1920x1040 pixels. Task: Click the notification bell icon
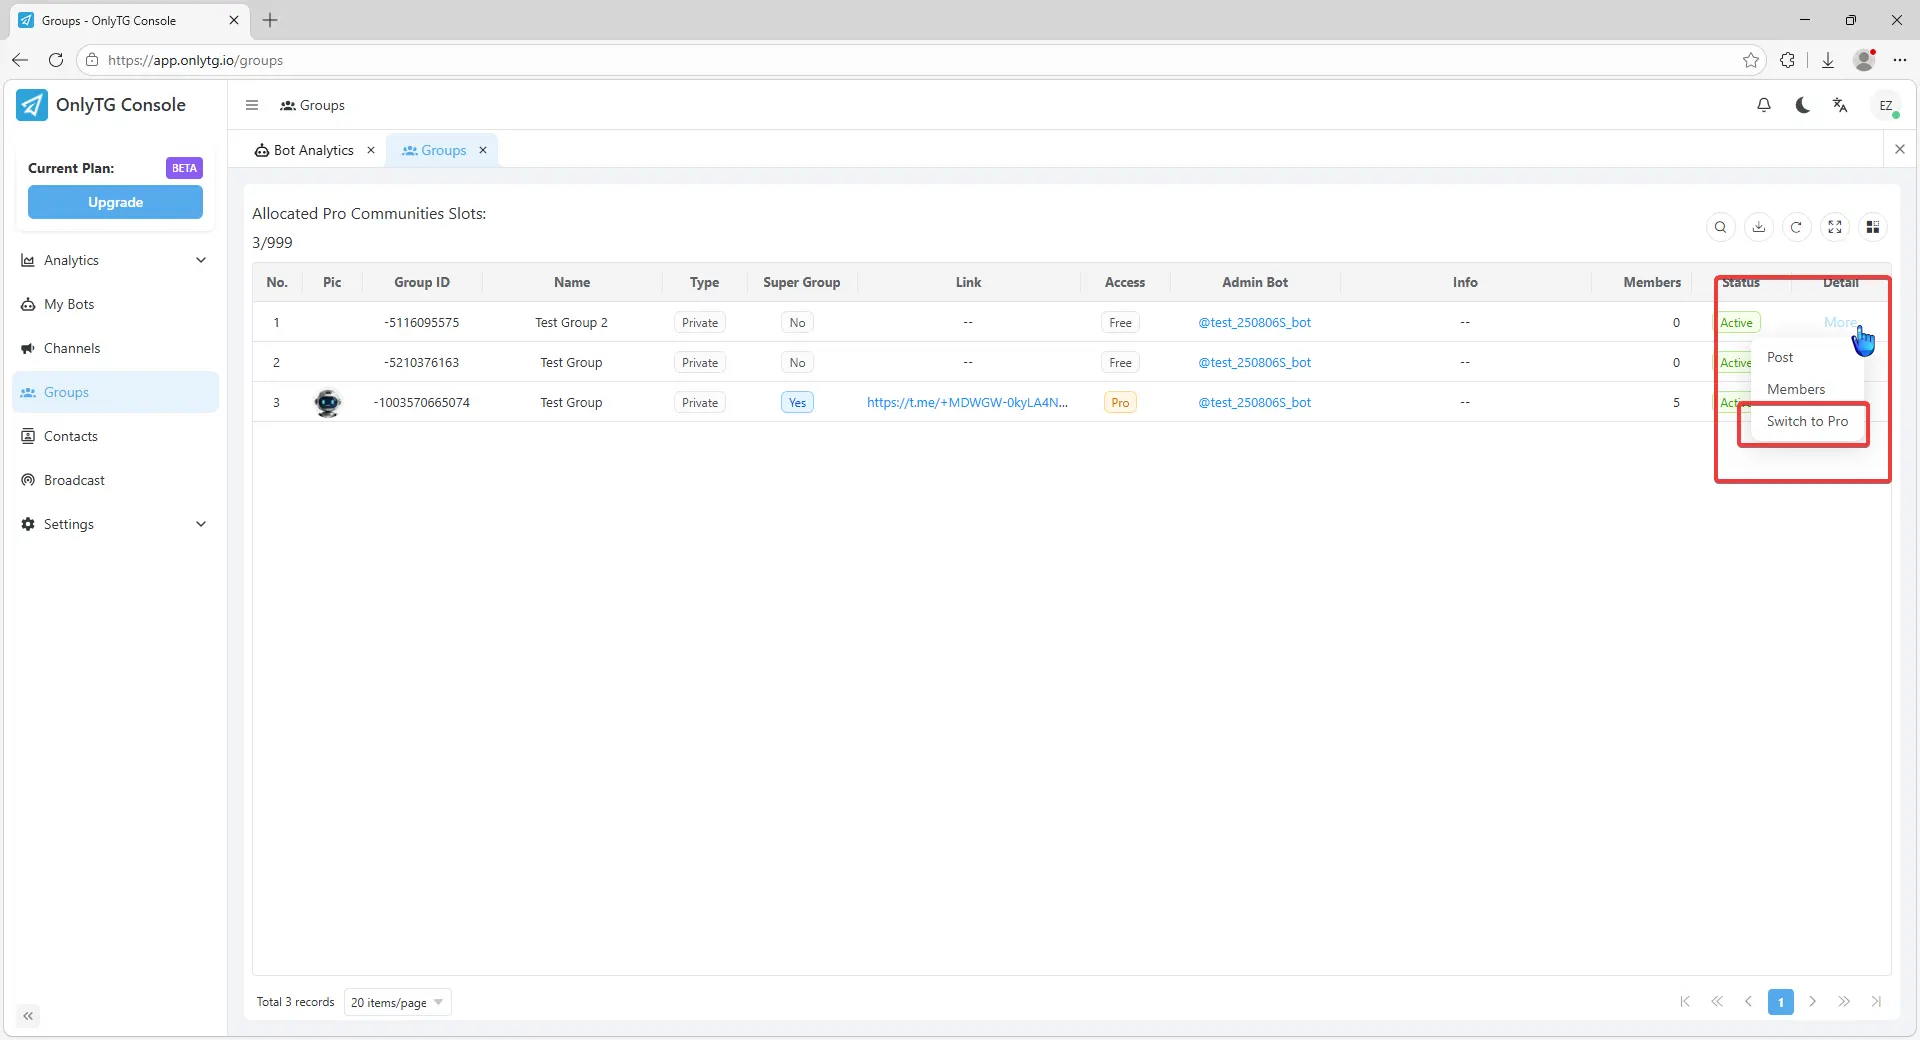click(1764, 105)
